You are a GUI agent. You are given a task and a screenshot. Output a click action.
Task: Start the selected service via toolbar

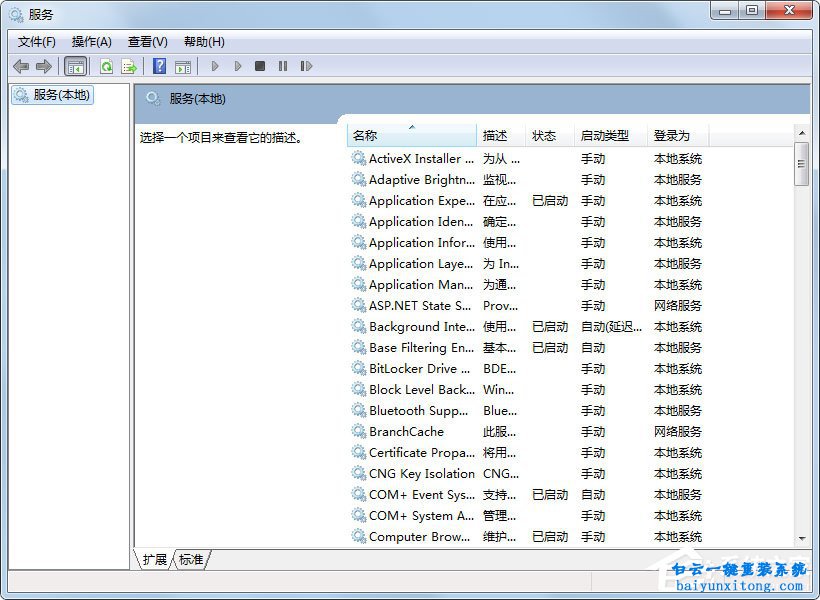216,66
